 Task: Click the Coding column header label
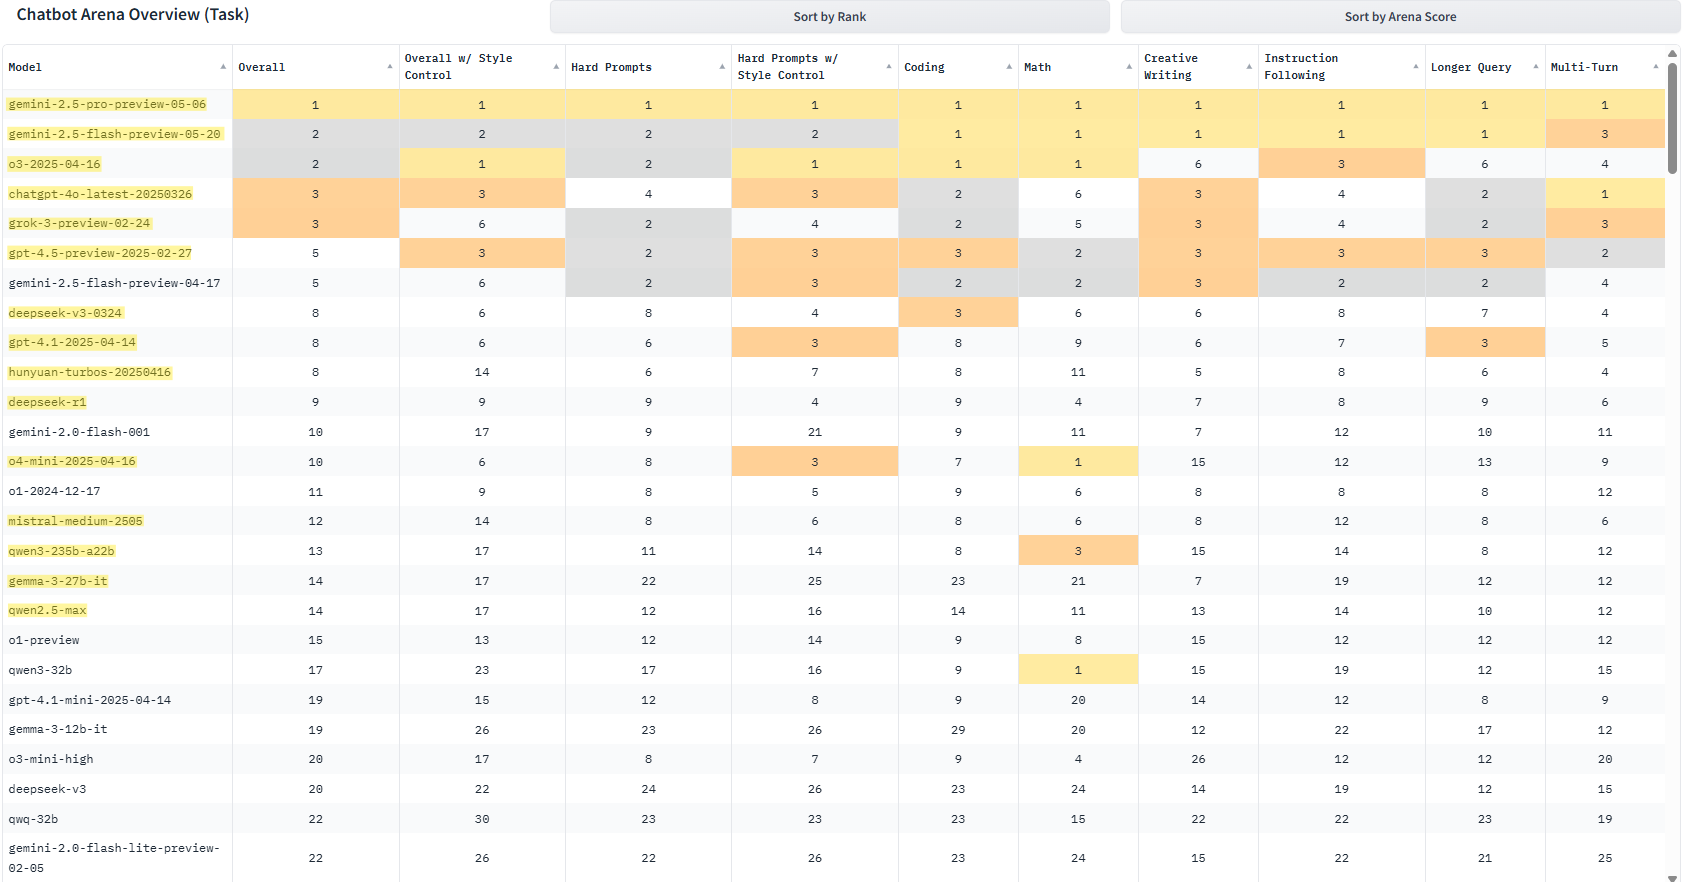tap(924, 67)
